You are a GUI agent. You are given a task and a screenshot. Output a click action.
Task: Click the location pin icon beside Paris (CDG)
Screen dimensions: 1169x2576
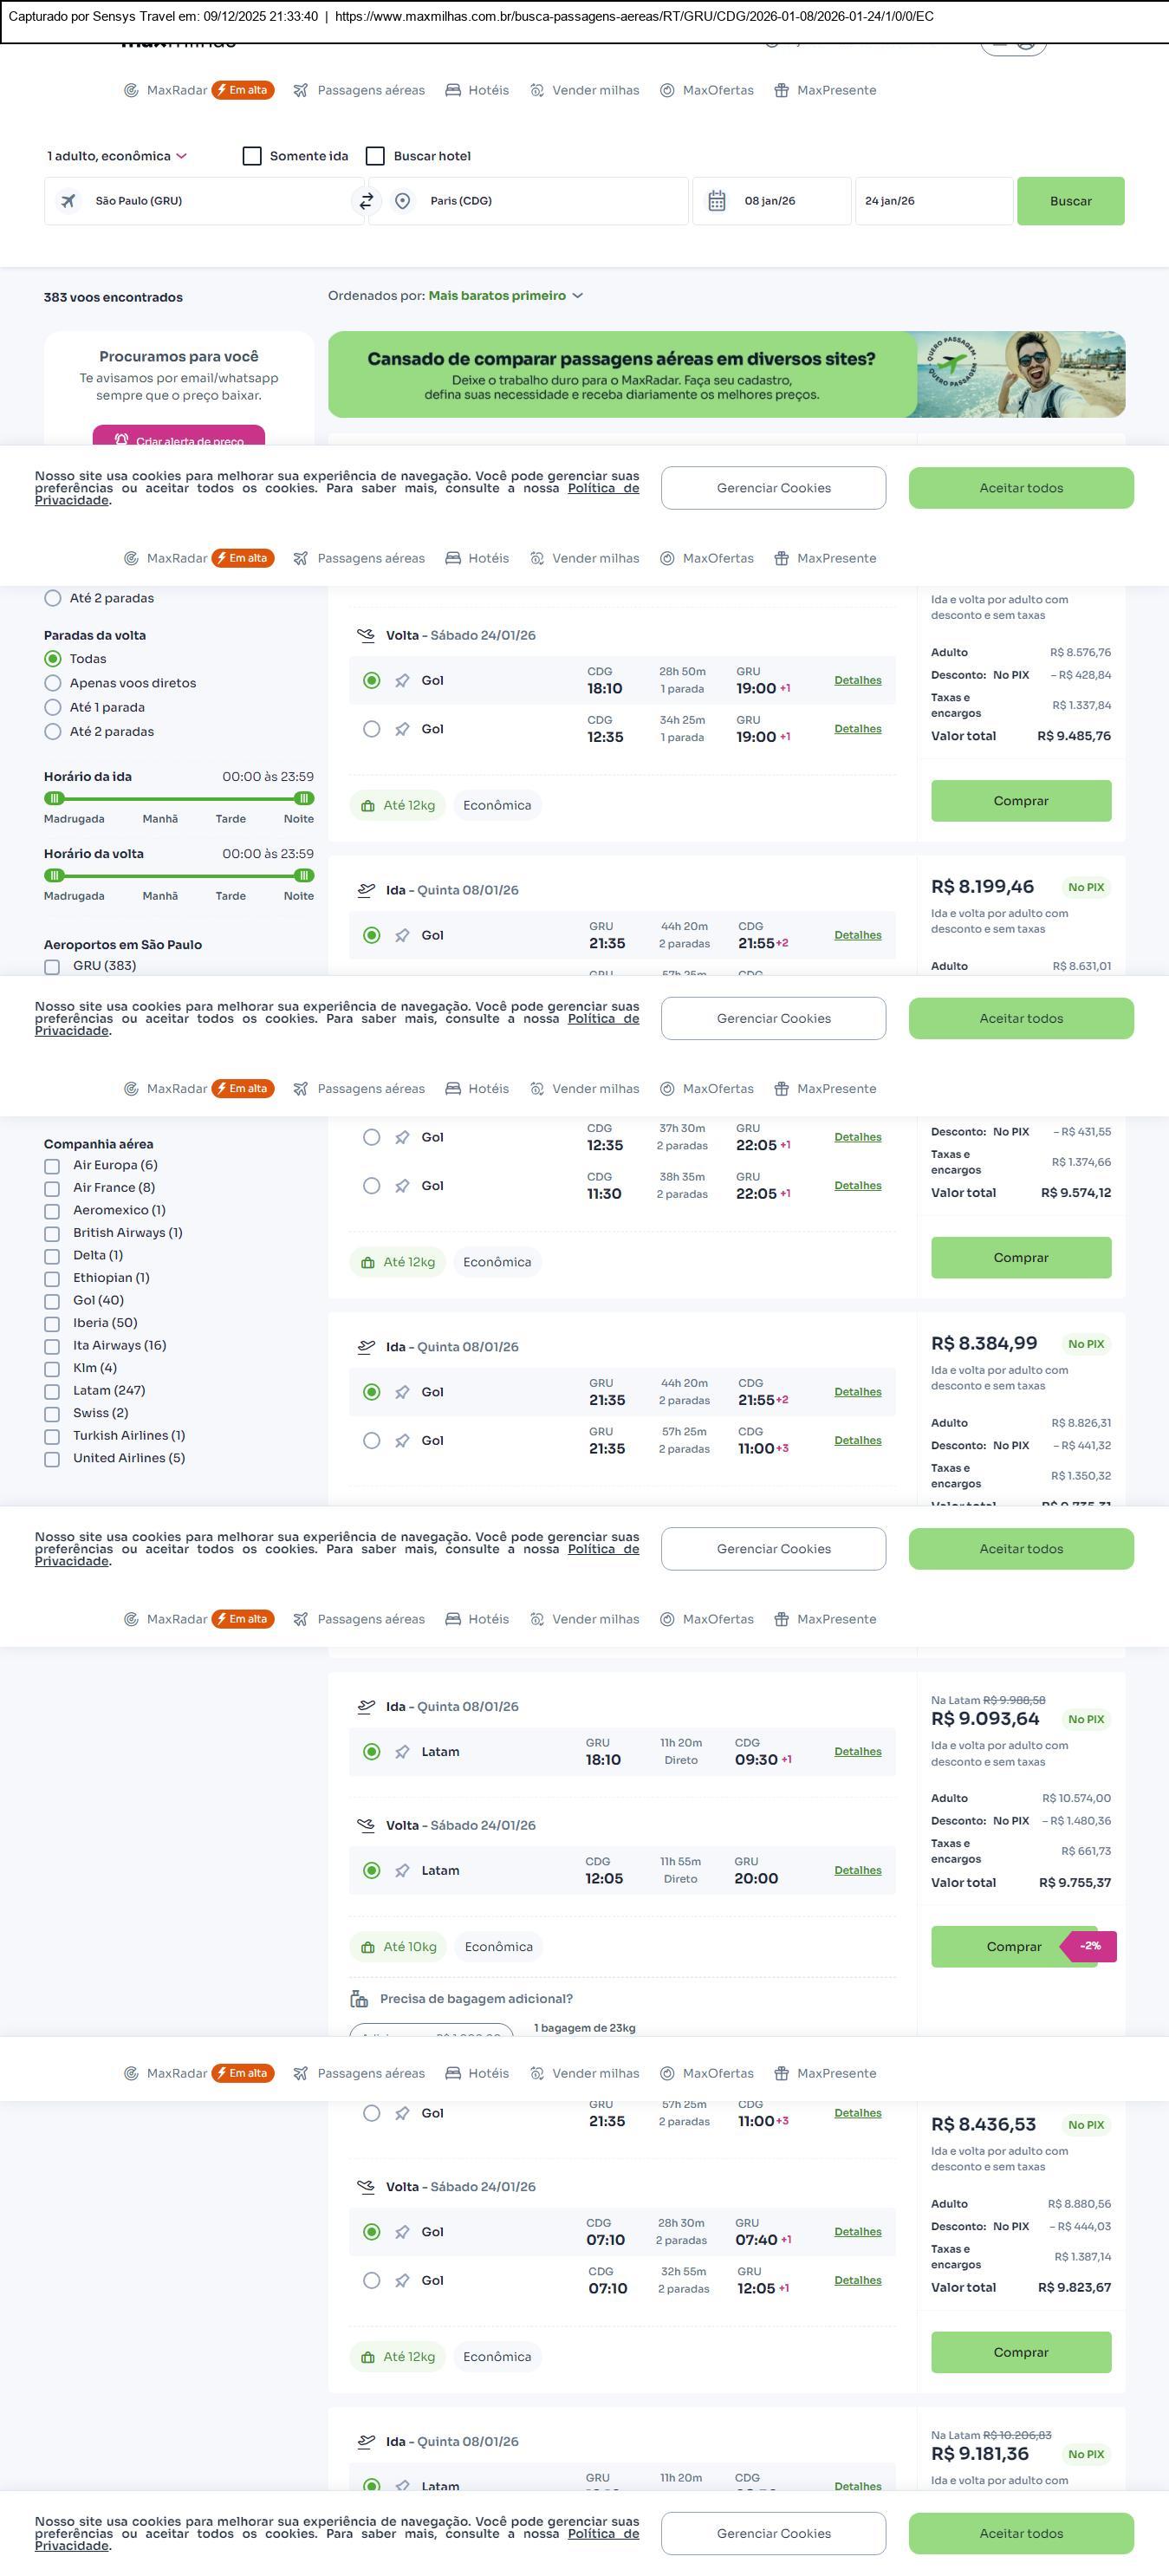pyautogui.click(x=402, y=201)
